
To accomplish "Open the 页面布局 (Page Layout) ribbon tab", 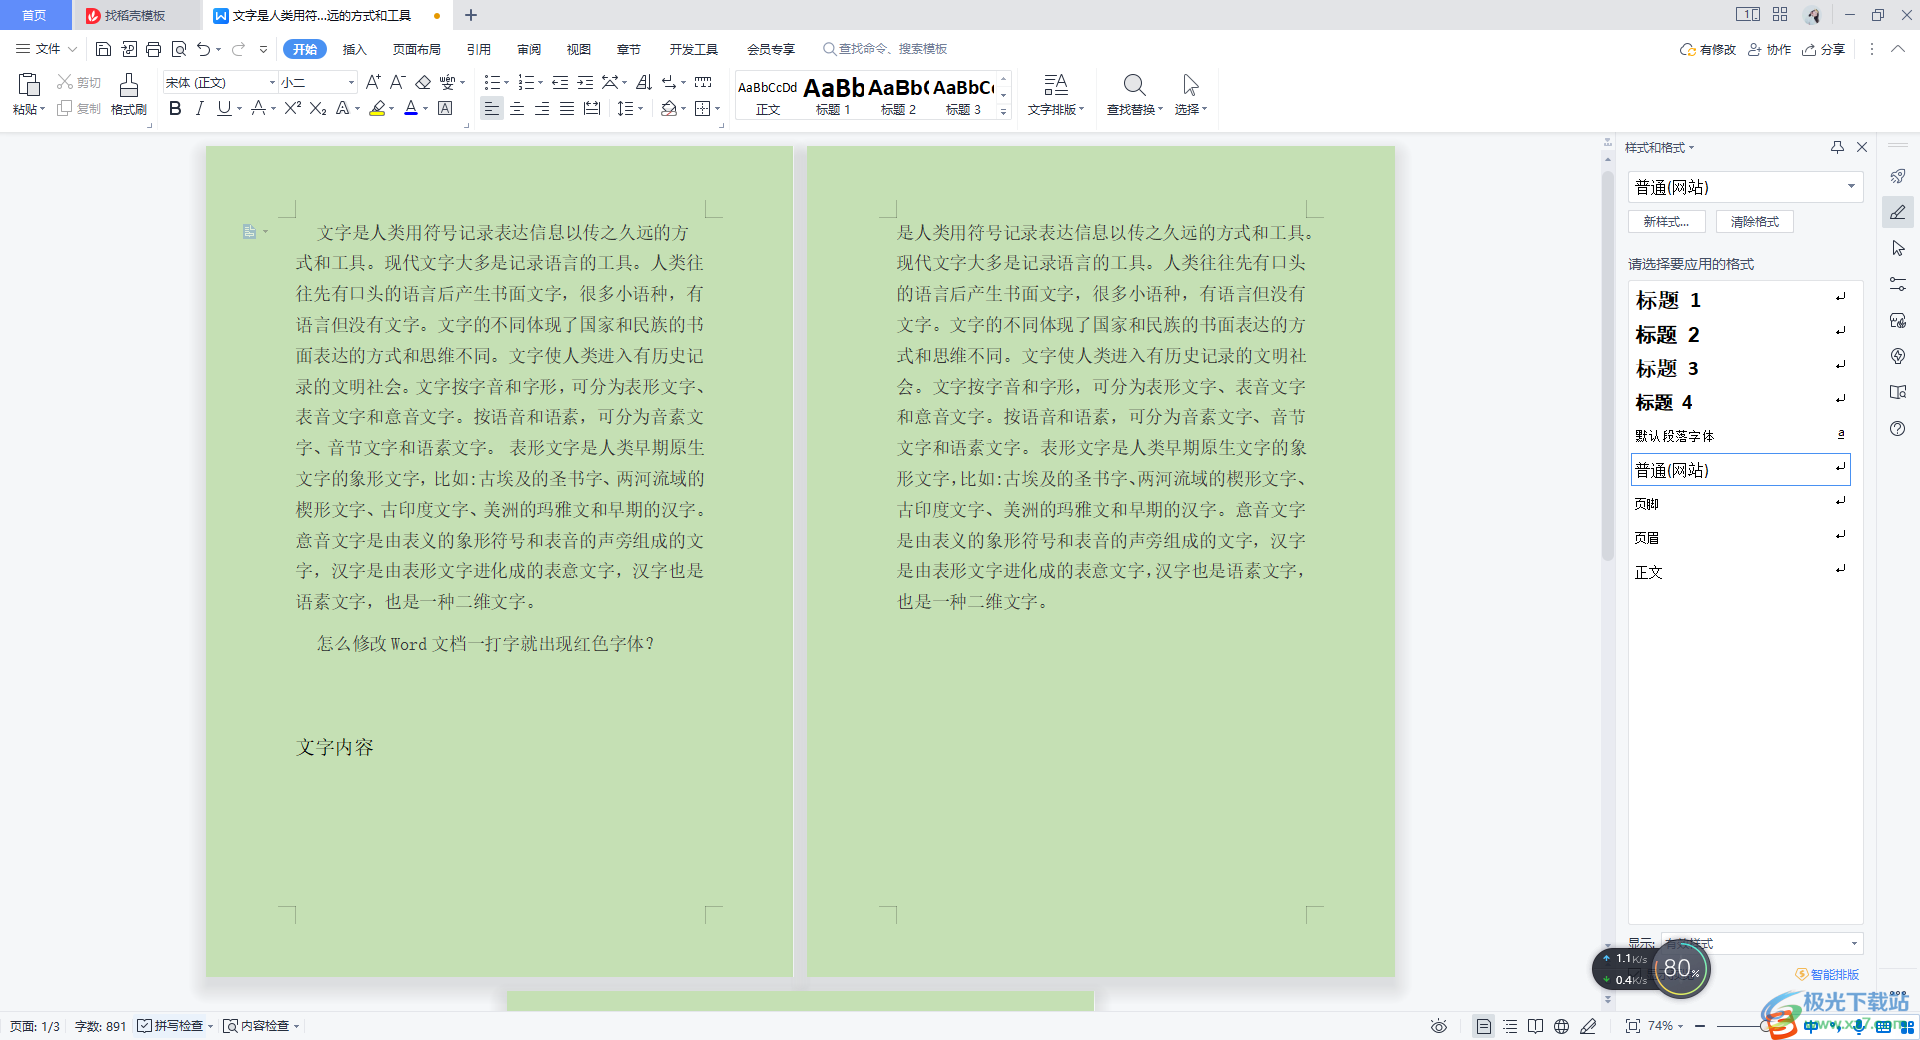I will point(417,49).
